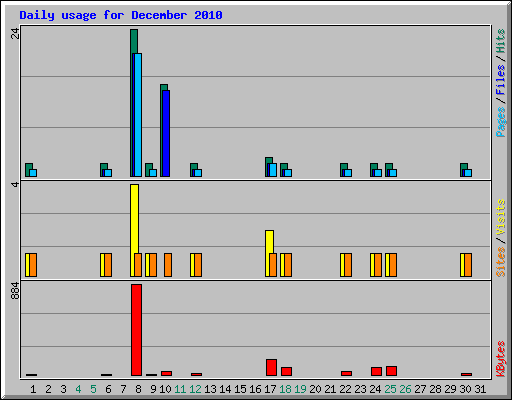Screen dimensions: 512x400
Task: Click the cyan Pages bar for day 17
Action: click(x=273, y=170)
